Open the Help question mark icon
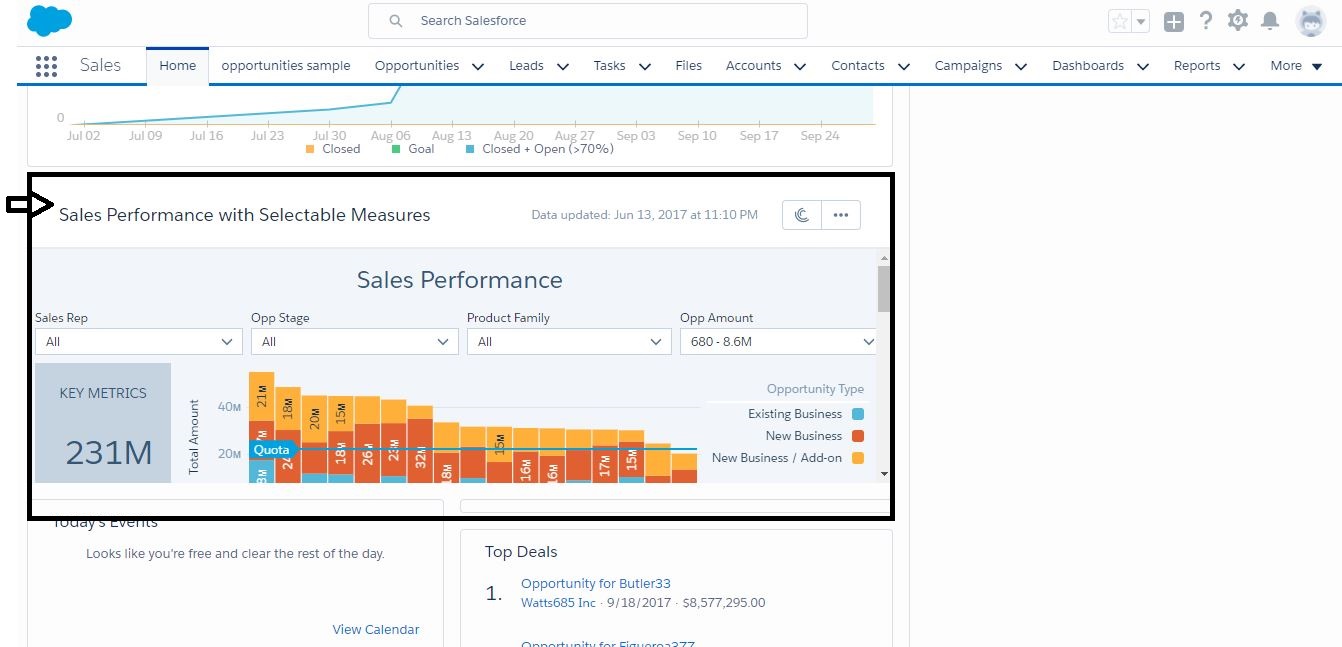This screenshot has width=1342, height=647. 1206,21
